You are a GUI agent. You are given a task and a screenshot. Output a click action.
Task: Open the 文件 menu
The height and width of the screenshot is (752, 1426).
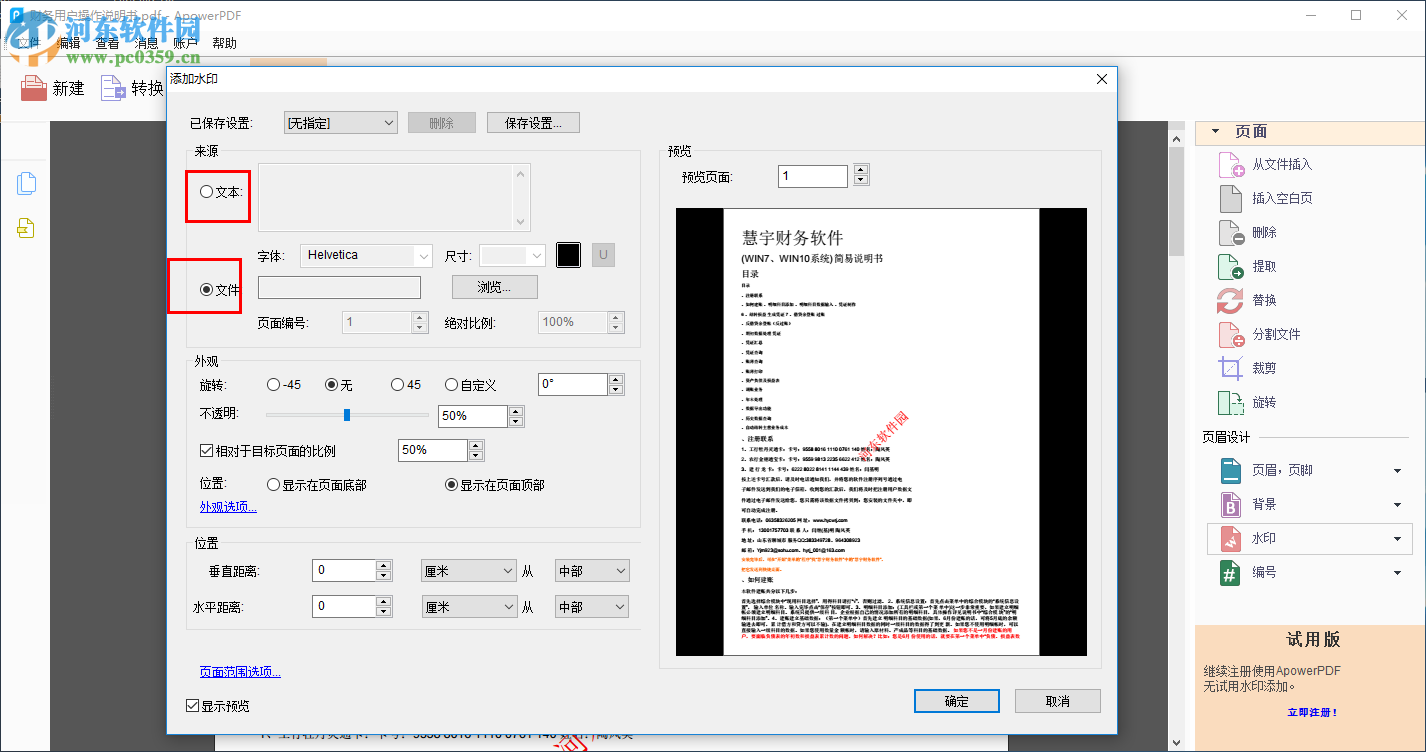tap(28, 42)
